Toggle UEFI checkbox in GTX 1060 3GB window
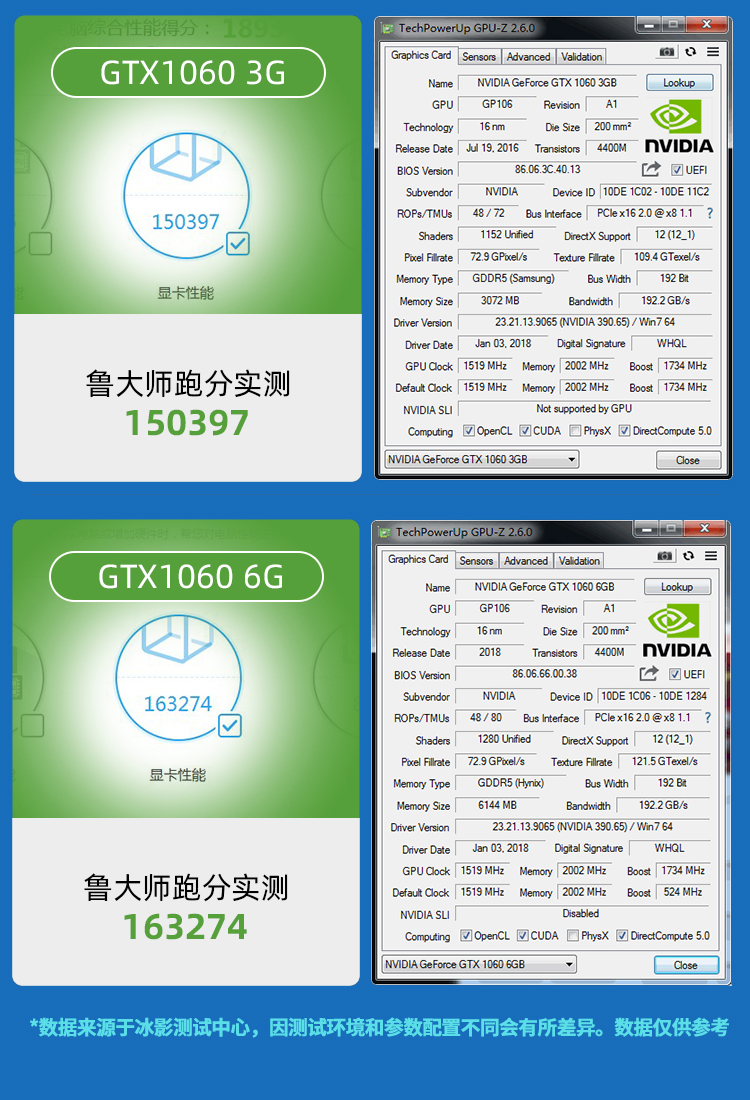Viewport: 750px width, 1100px height. point(677,170)
